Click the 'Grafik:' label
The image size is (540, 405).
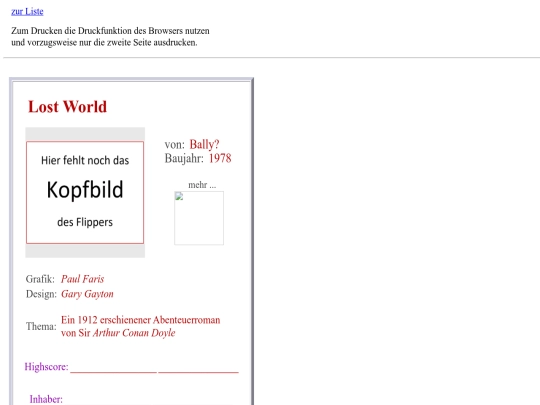click(40, 279)
